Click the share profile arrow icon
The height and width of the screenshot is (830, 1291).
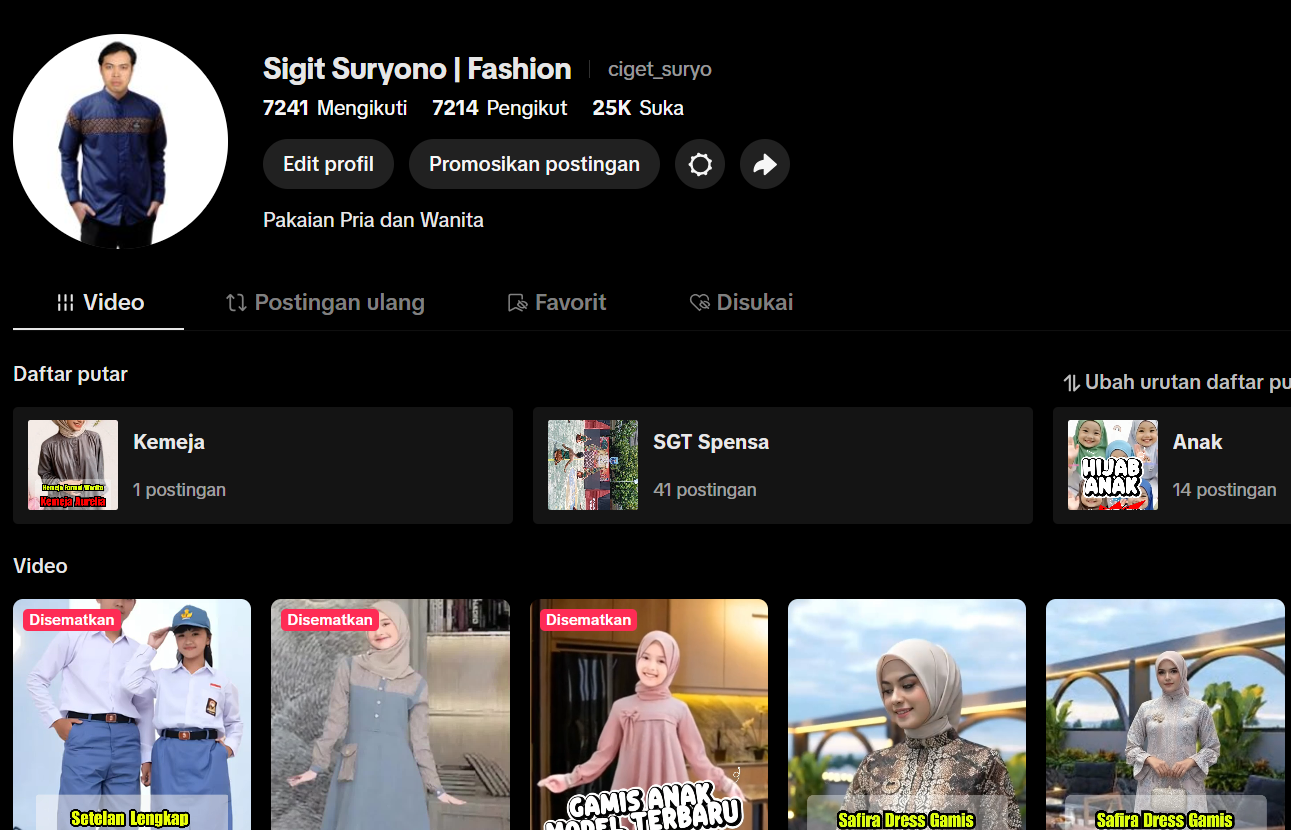click(x=765, y=164)
